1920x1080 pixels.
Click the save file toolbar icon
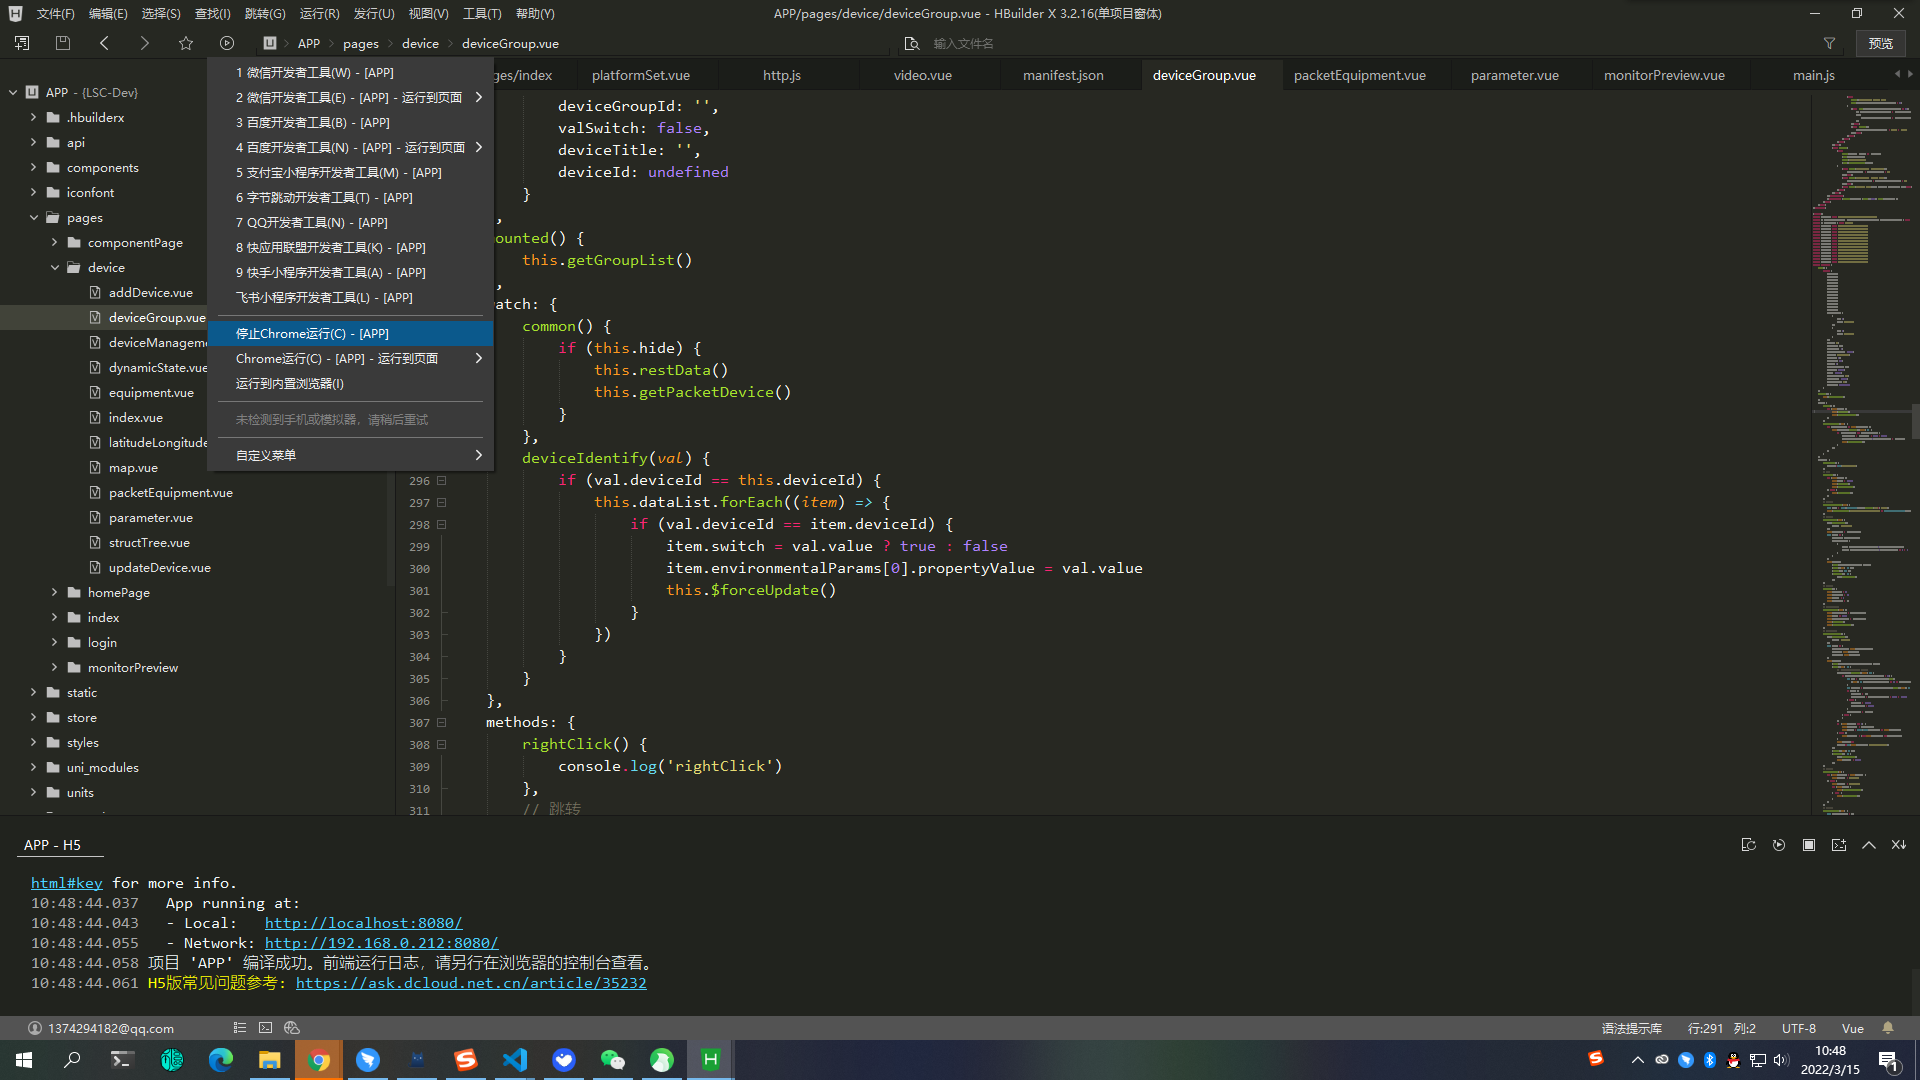(63, 43)
